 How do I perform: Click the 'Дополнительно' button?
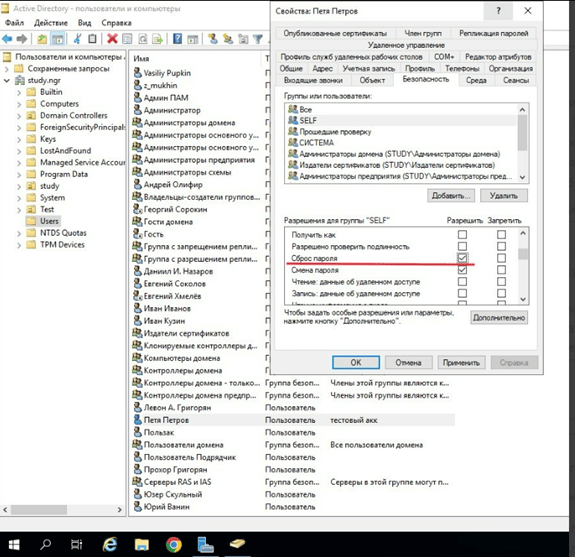pyautogui.click(x=499, y=318)
